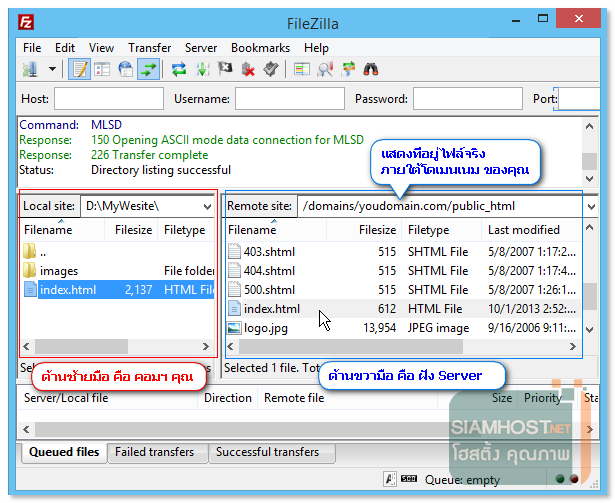Viewport: 615px width, 503px height.
Task: Click the reconnect to last server icon
Action: pyautogui.click(x=271, y=69)
